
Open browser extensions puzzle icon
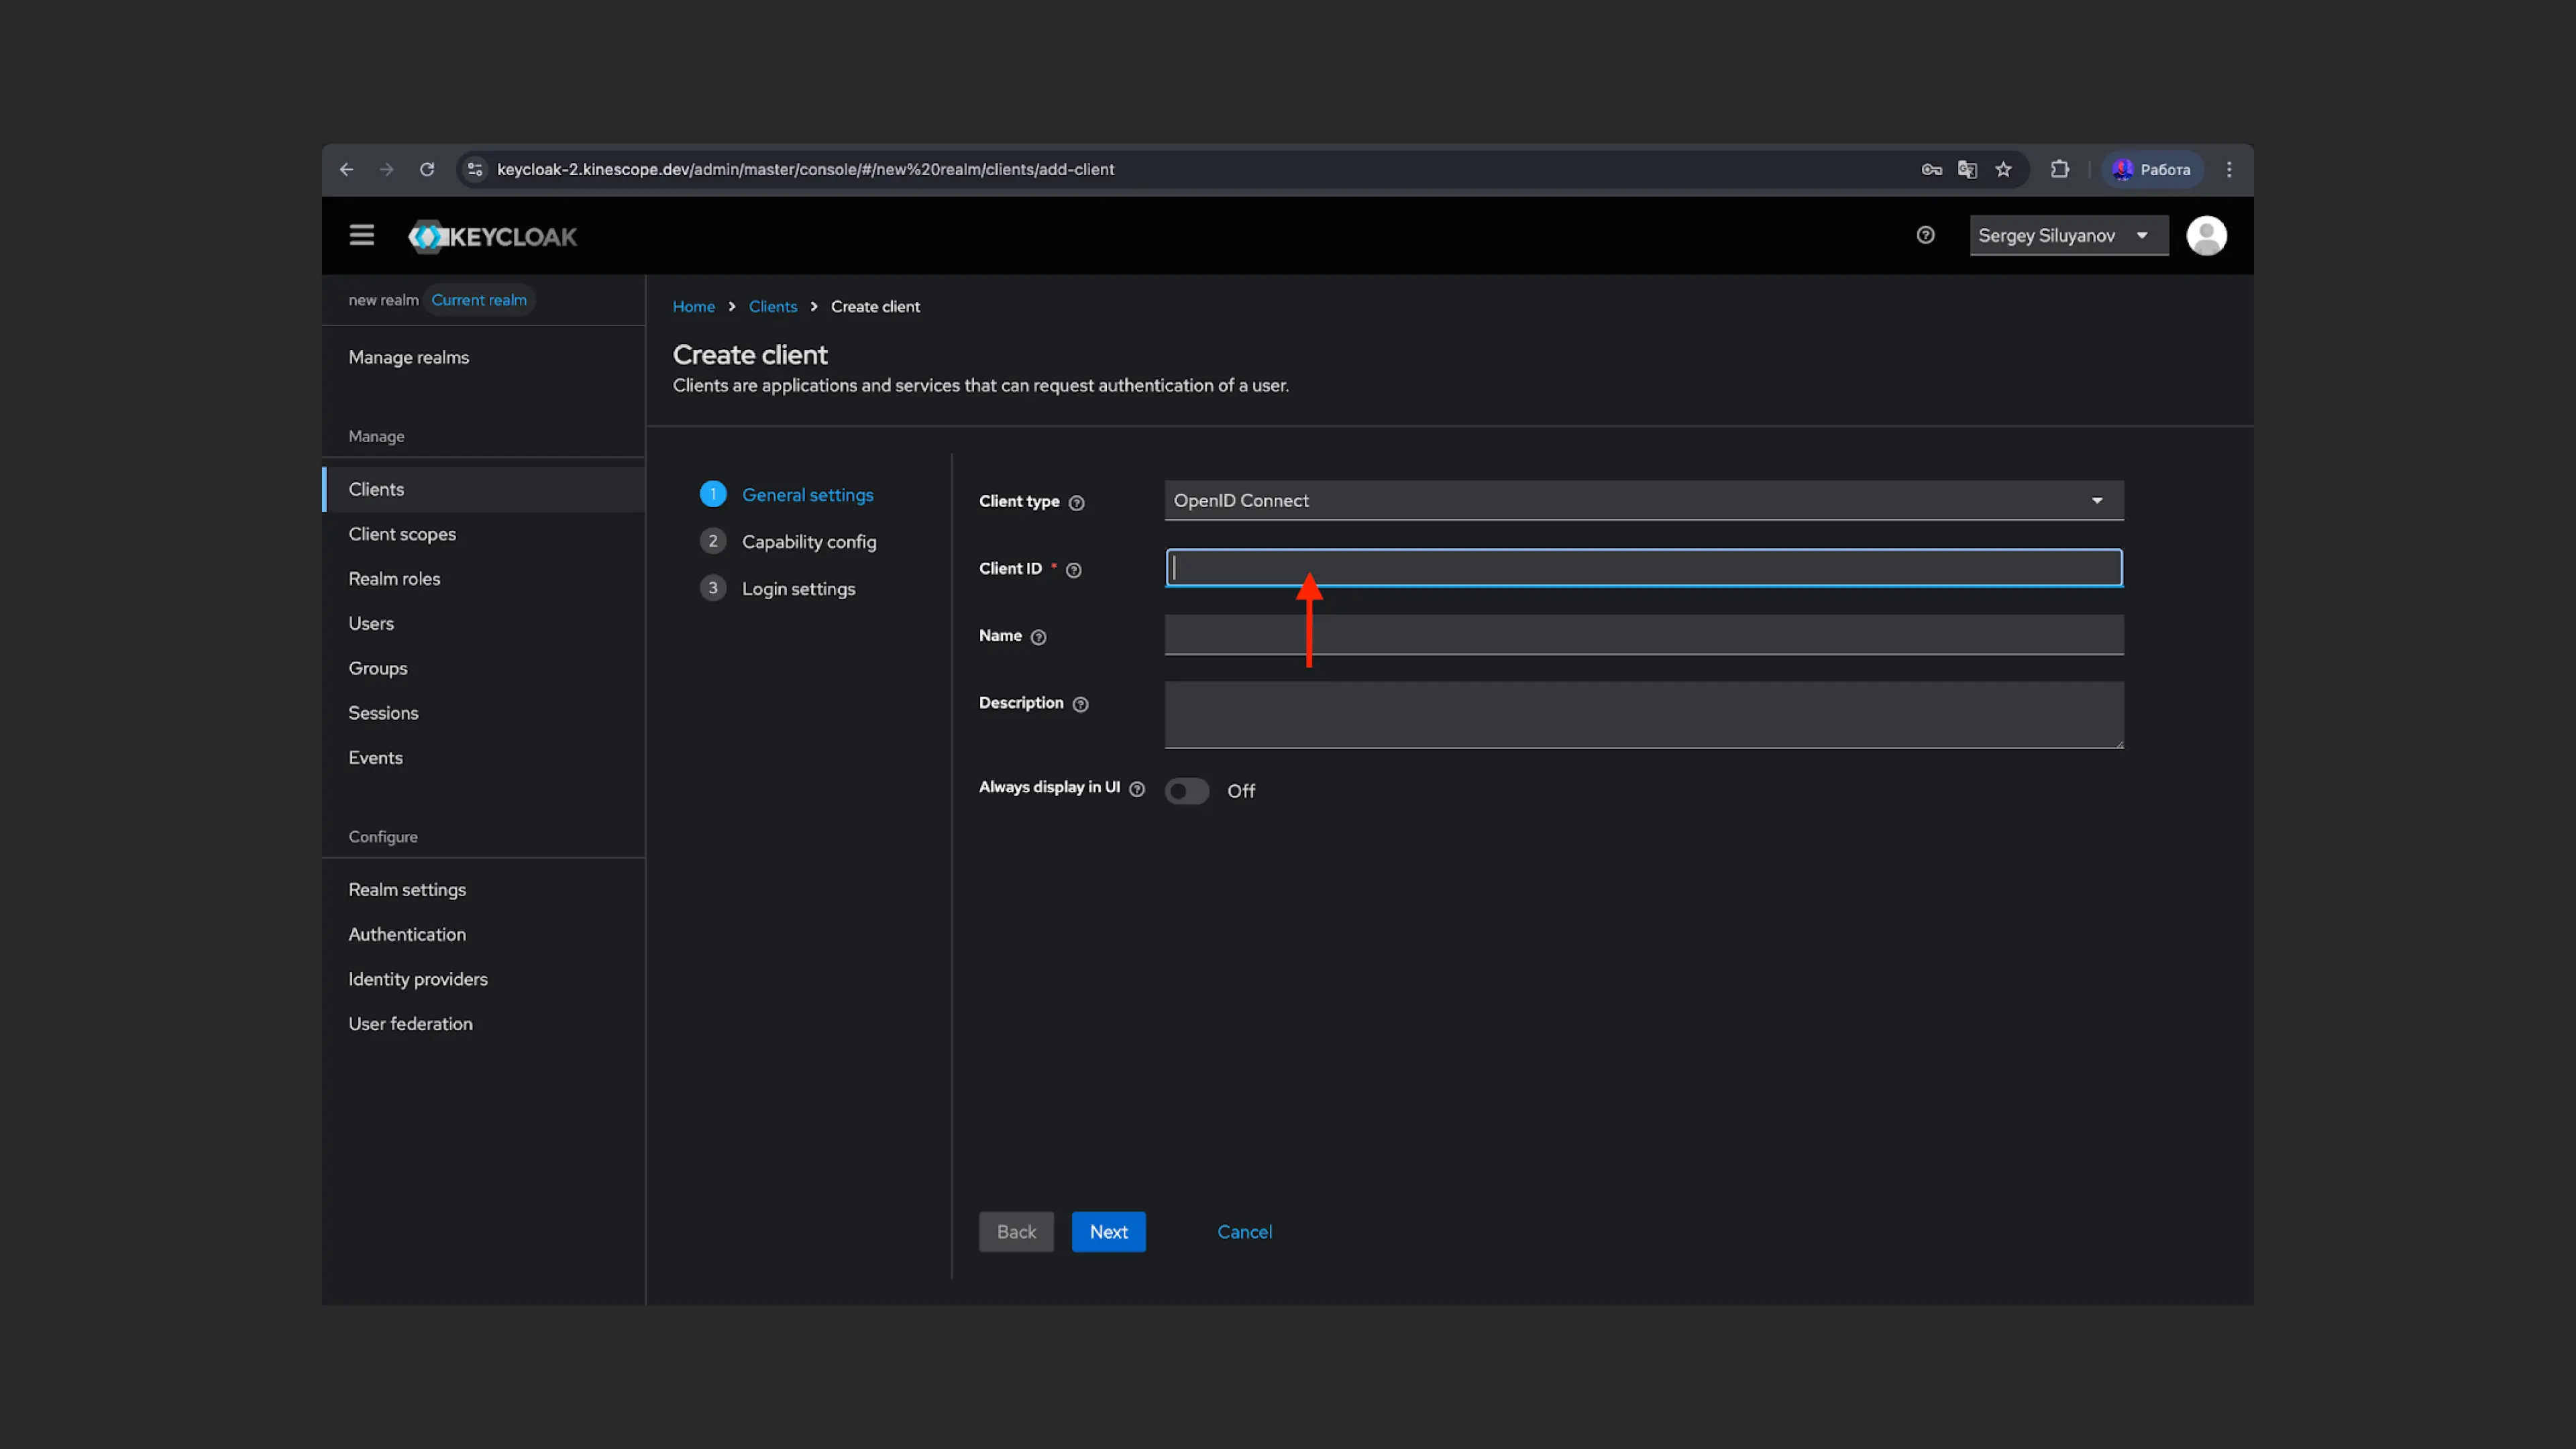point(2059,169)
